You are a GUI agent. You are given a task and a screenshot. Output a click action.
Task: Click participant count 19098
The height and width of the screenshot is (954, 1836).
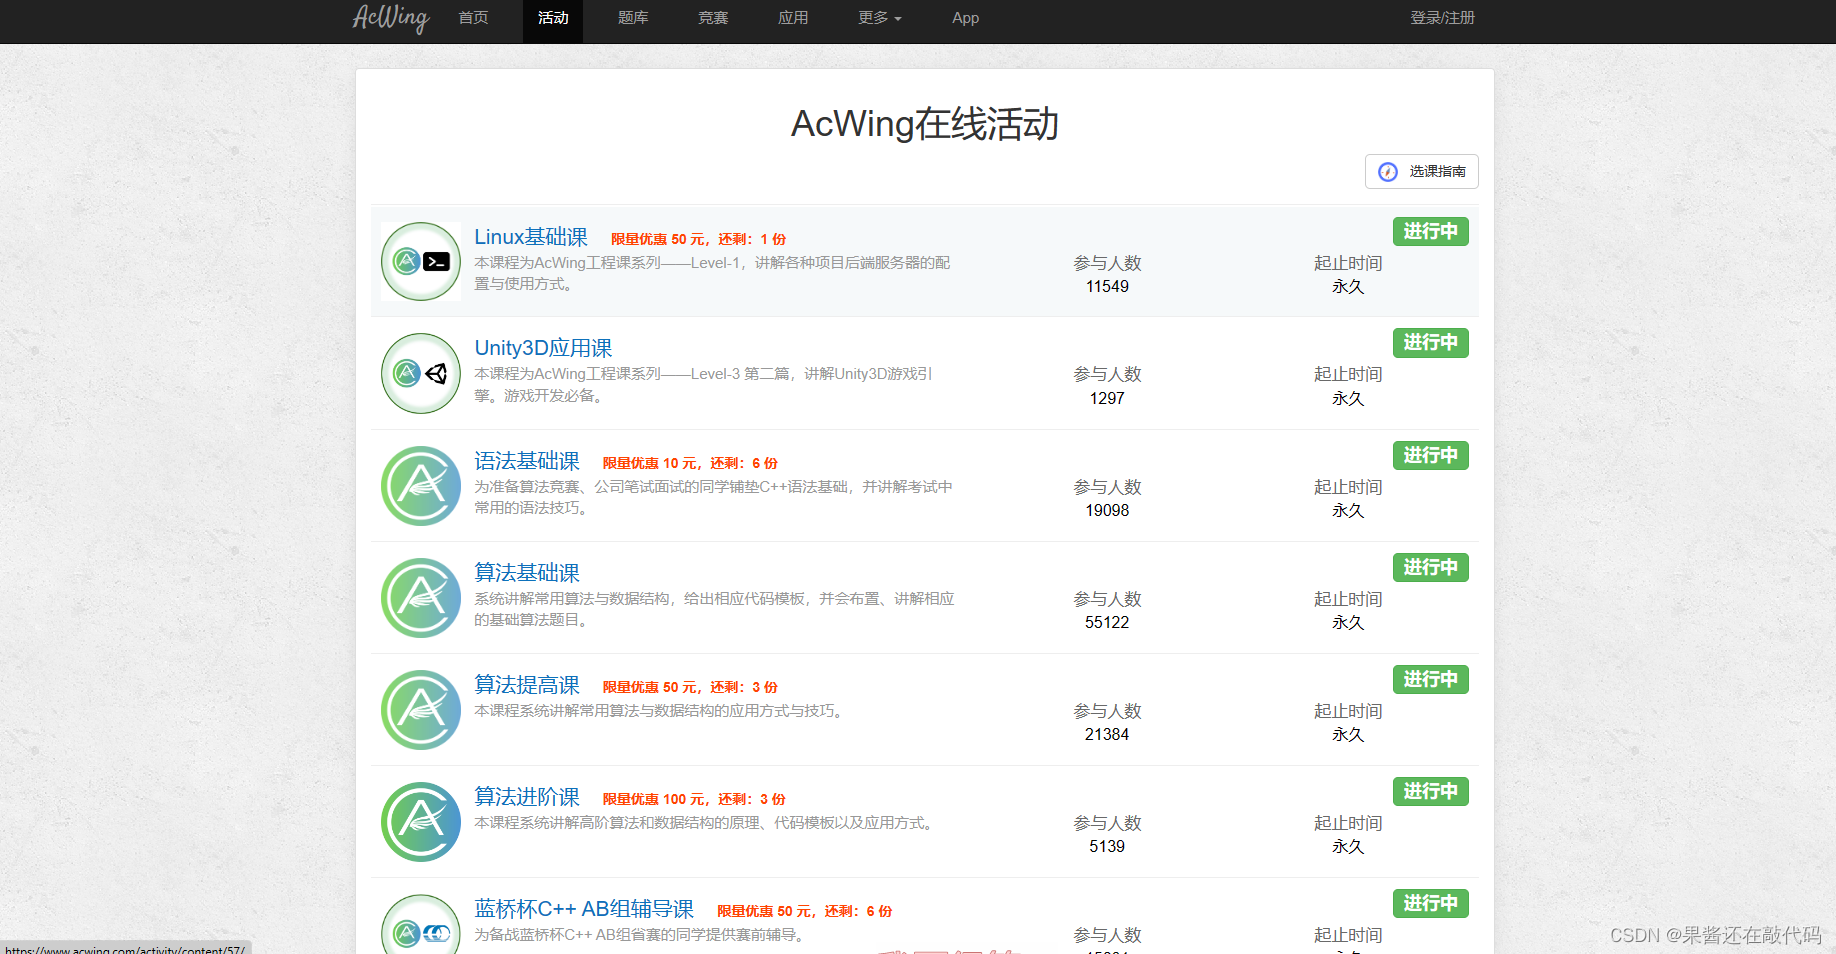1107,511
